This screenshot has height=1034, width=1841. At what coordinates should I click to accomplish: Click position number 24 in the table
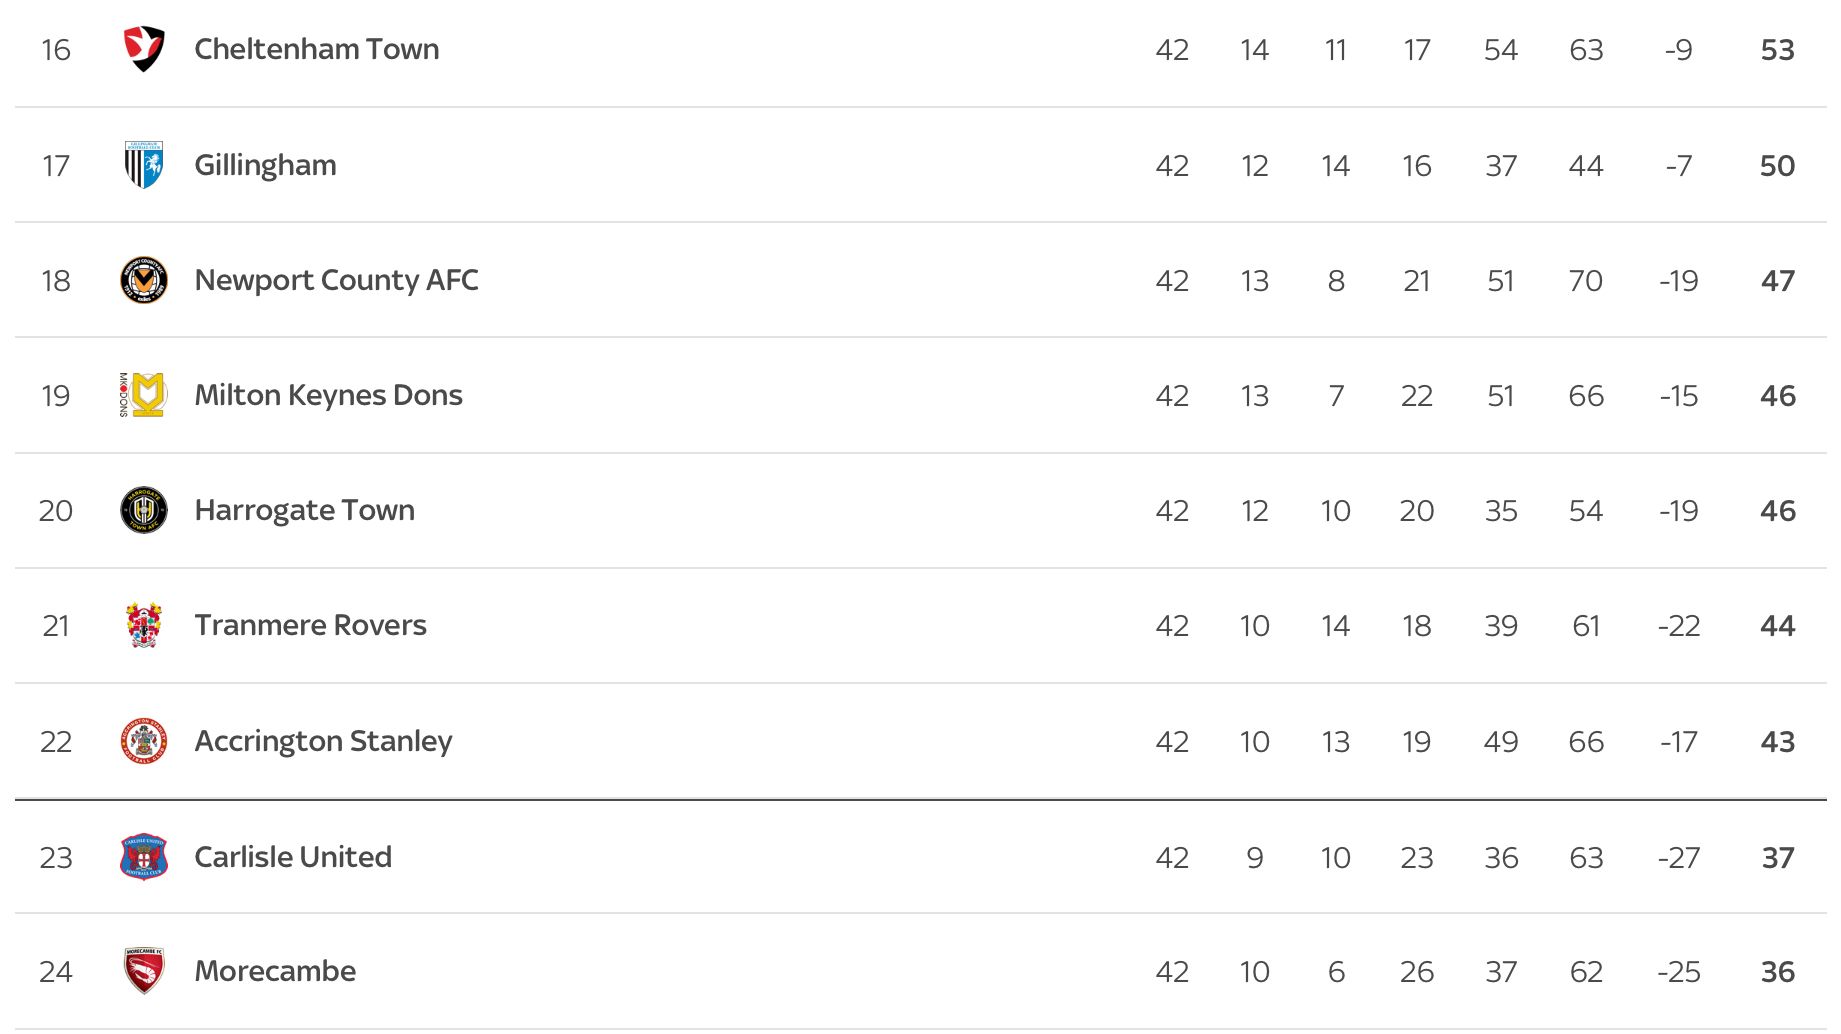(56, 972)
